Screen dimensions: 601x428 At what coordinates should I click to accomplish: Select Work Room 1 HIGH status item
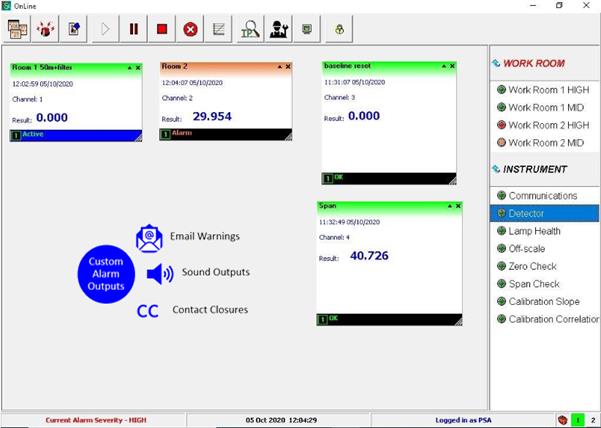point(547,90)
